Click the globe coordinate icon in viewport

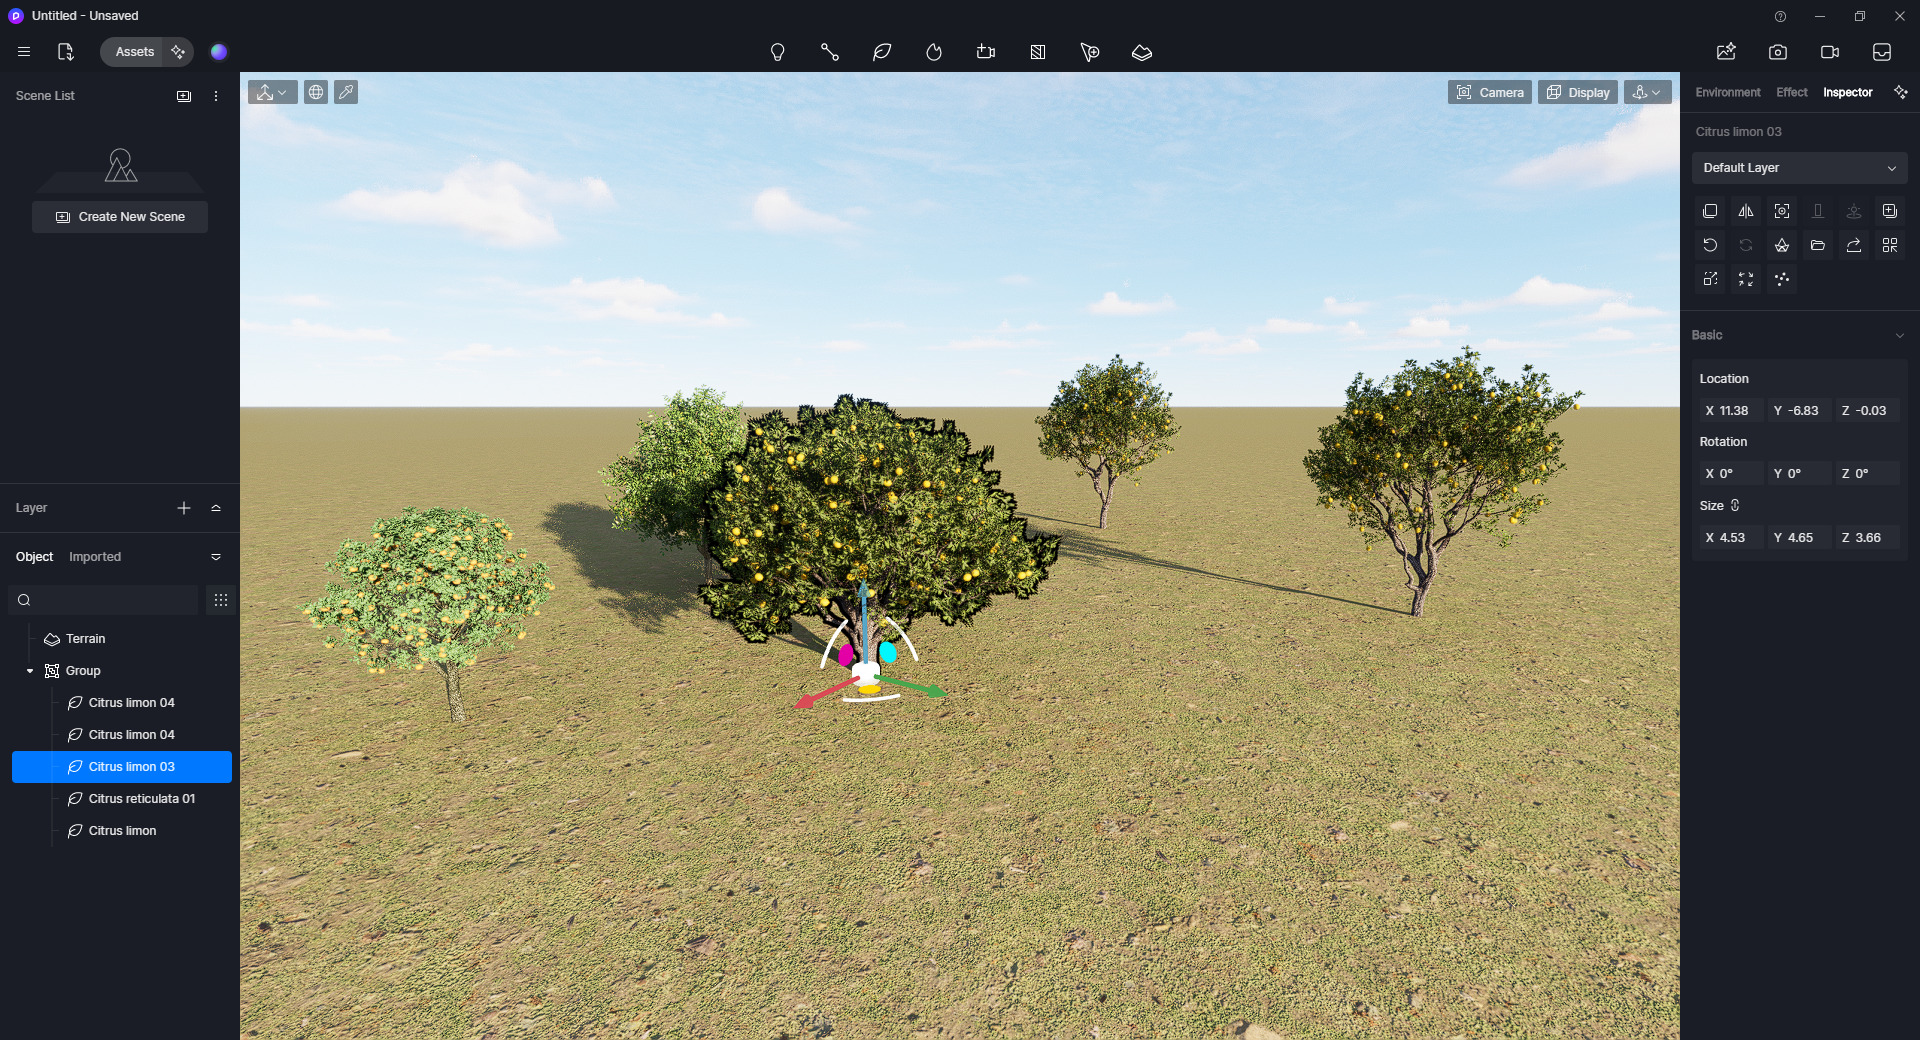coord(315,92)
